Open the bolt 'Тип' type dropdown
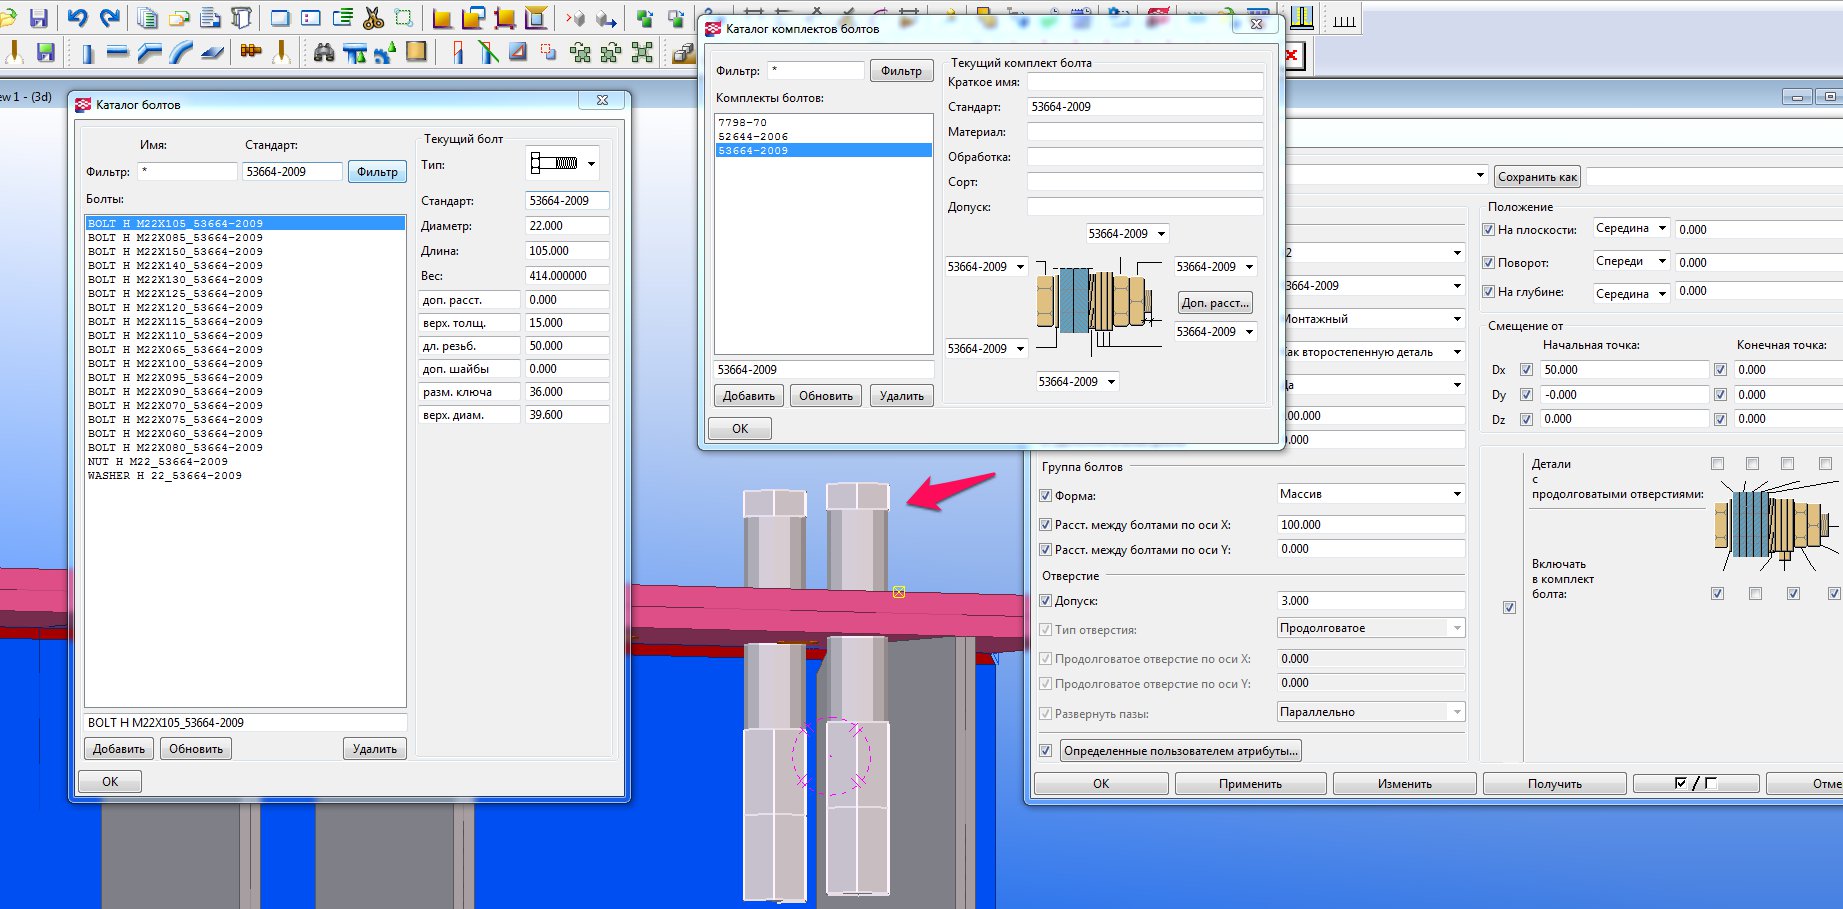This screenshot has height=909, width=1843. tap(591, 164)
